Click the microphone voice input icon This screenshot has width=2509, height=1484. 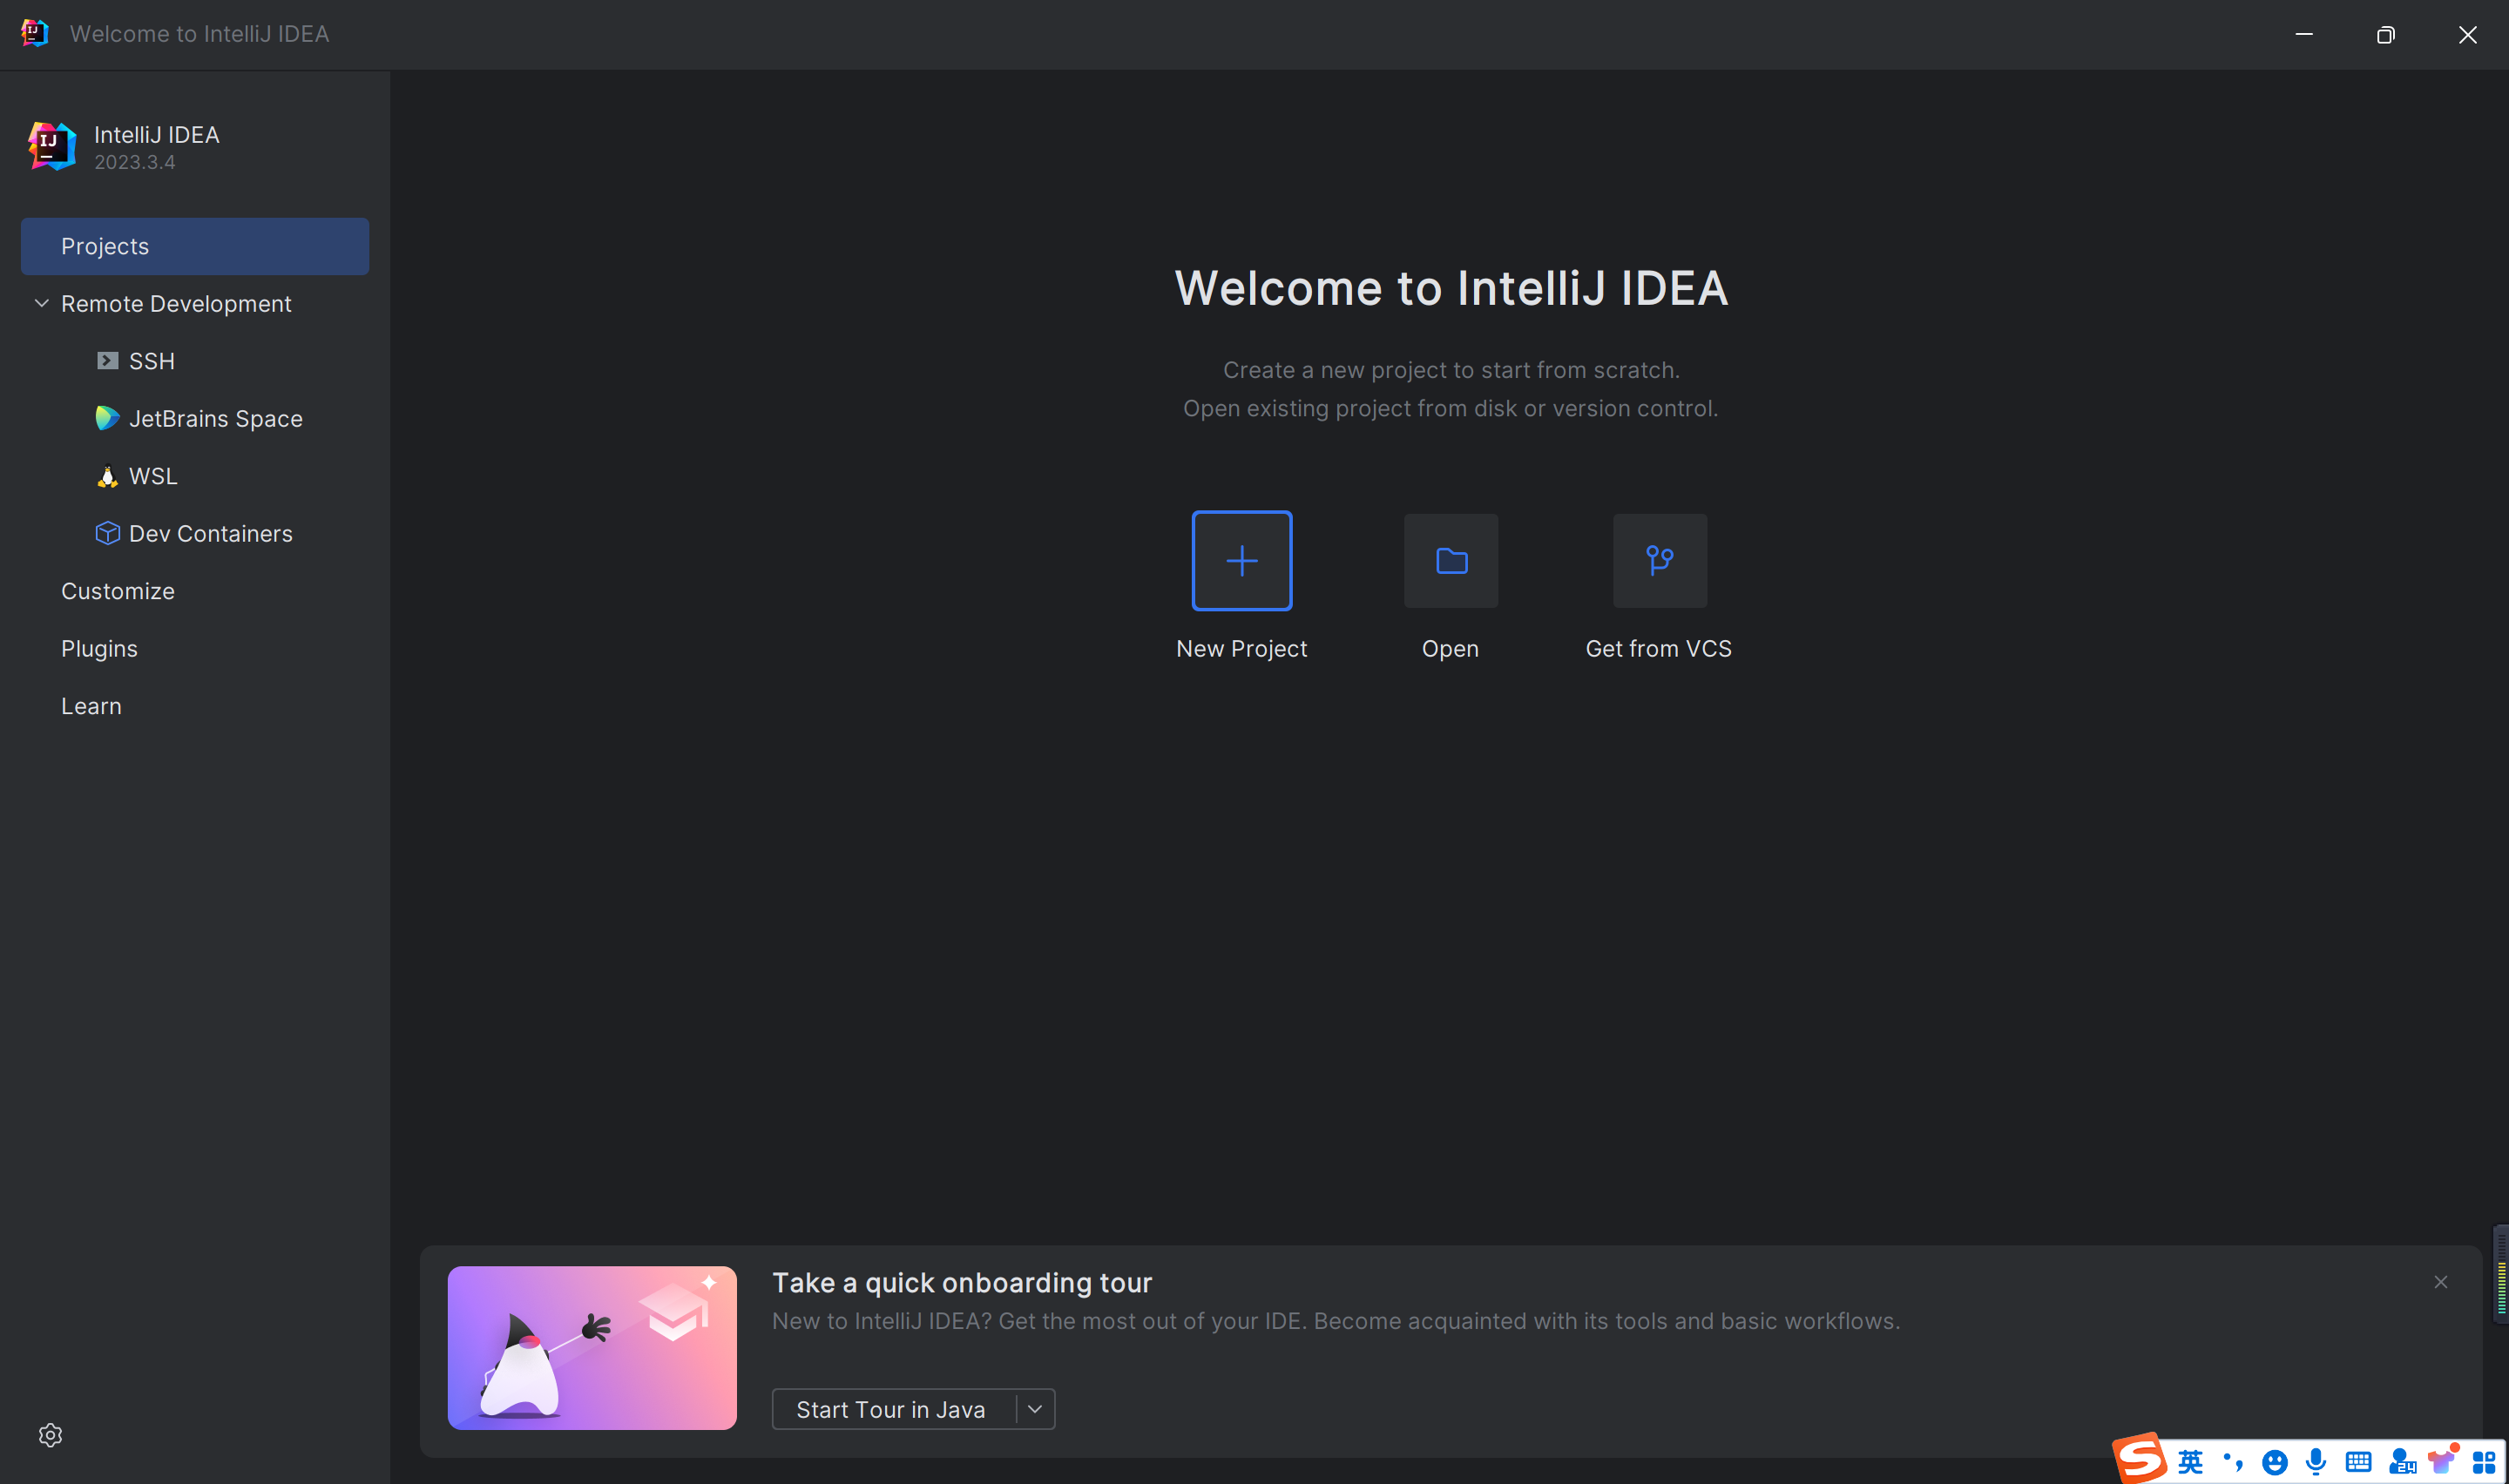coord(2316,1462)
